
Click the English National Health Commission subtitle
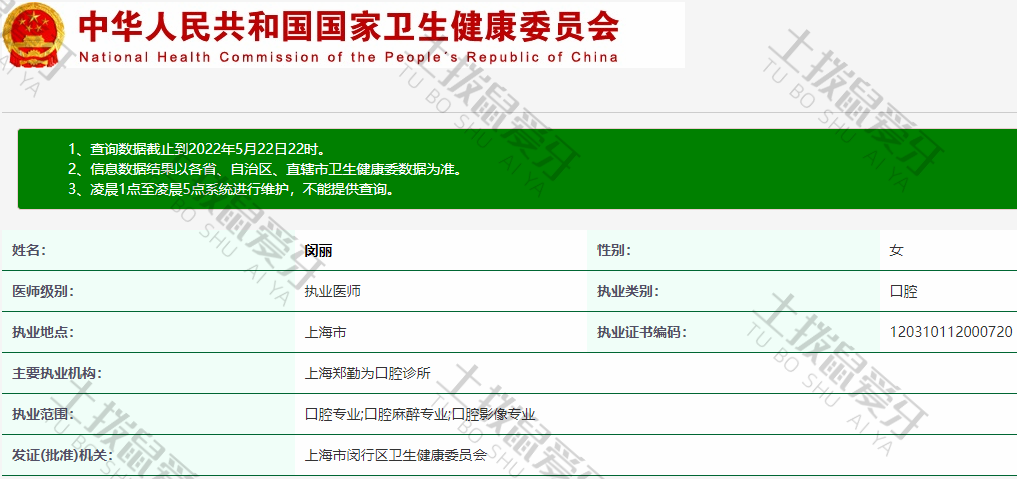coord(349,57)
